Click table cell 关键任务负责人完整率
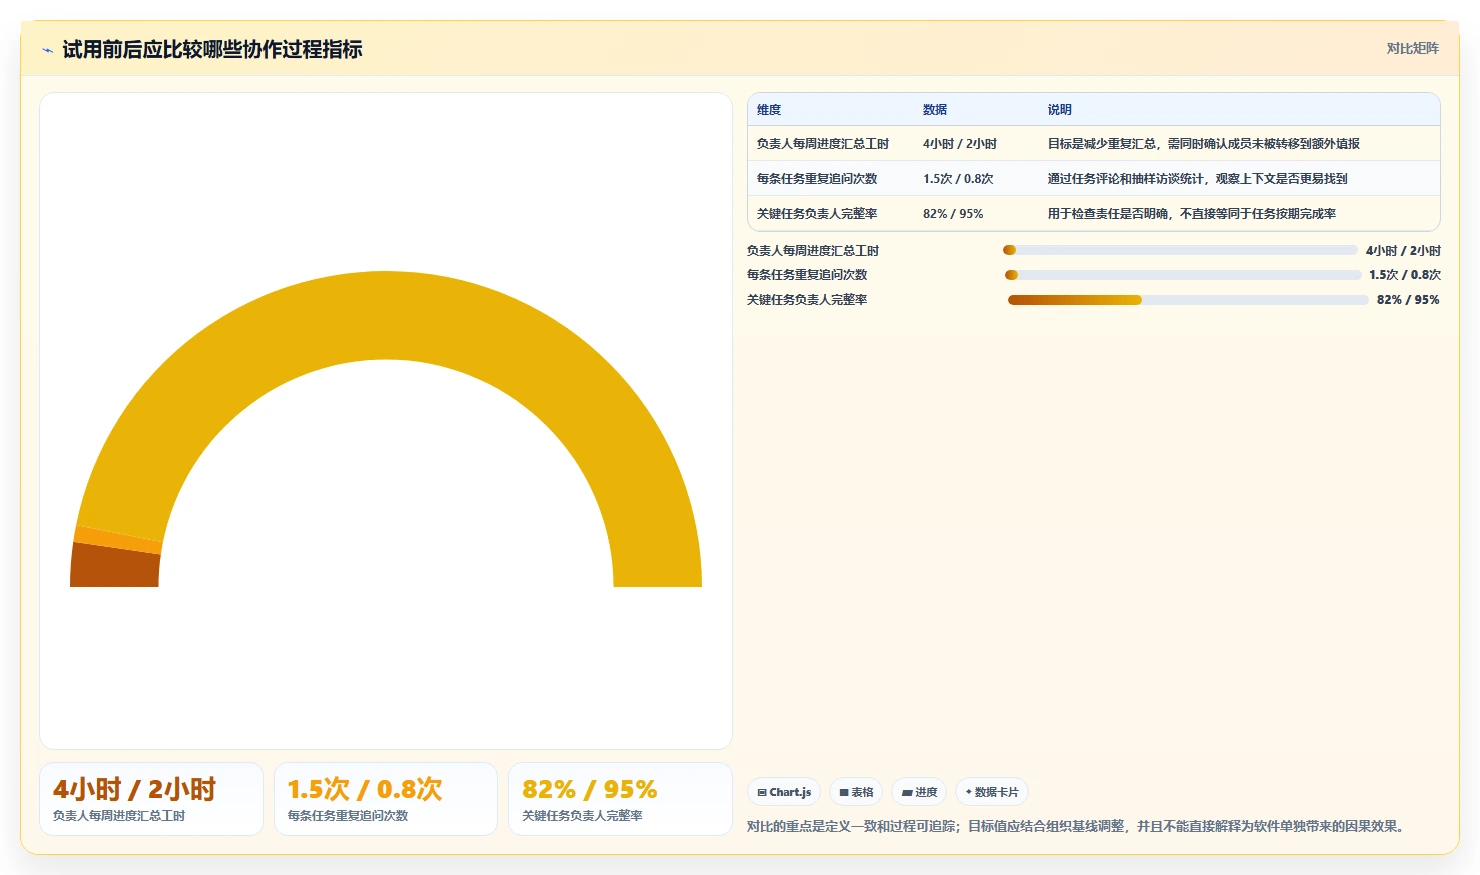Screen dimensions: 1480x875 pos(817,214)
